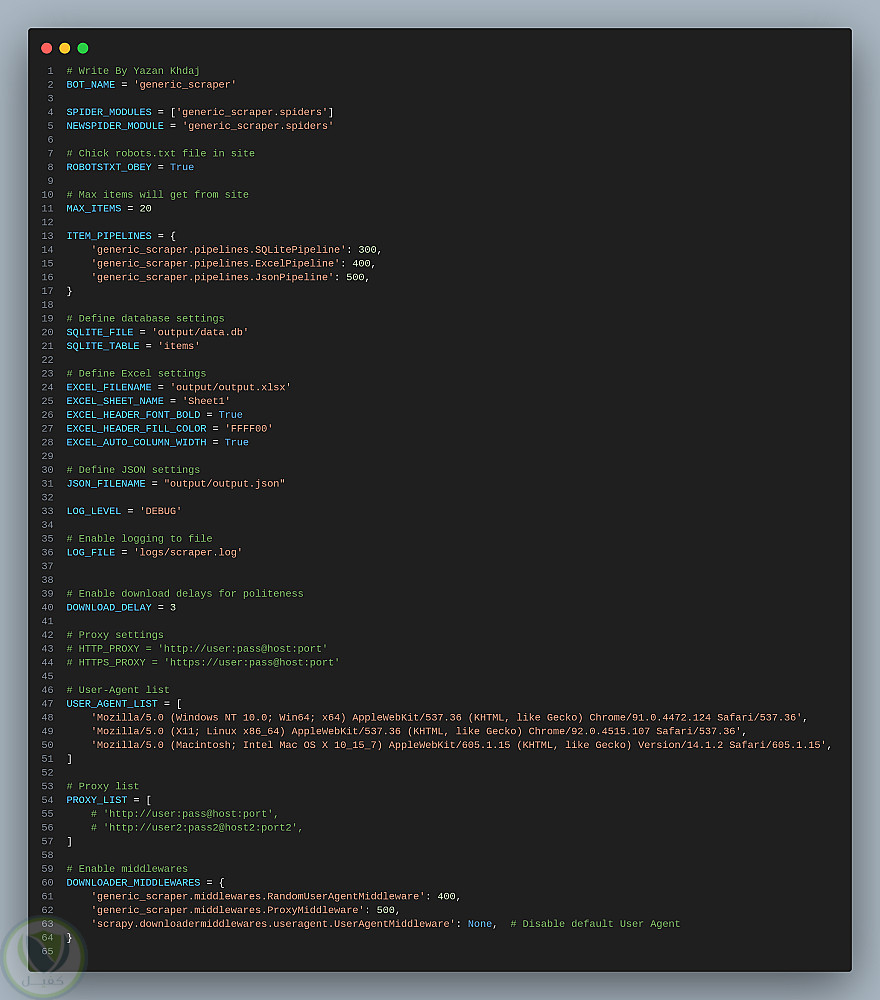Click the ExcelPipeline string entry

click(x=216, y=263)
